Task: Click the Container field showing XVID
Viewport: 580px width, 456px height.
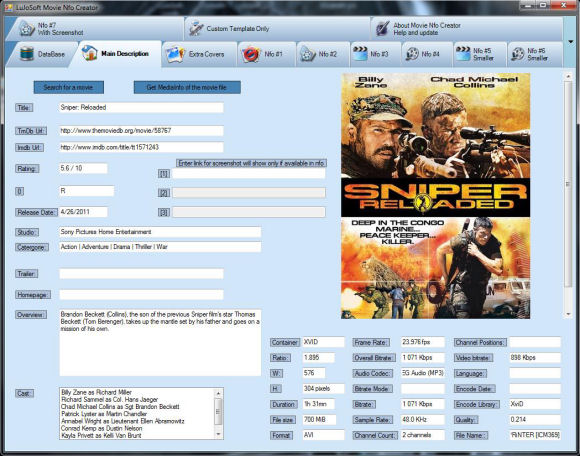Action: pyautogui.click(x=323, y=342)
